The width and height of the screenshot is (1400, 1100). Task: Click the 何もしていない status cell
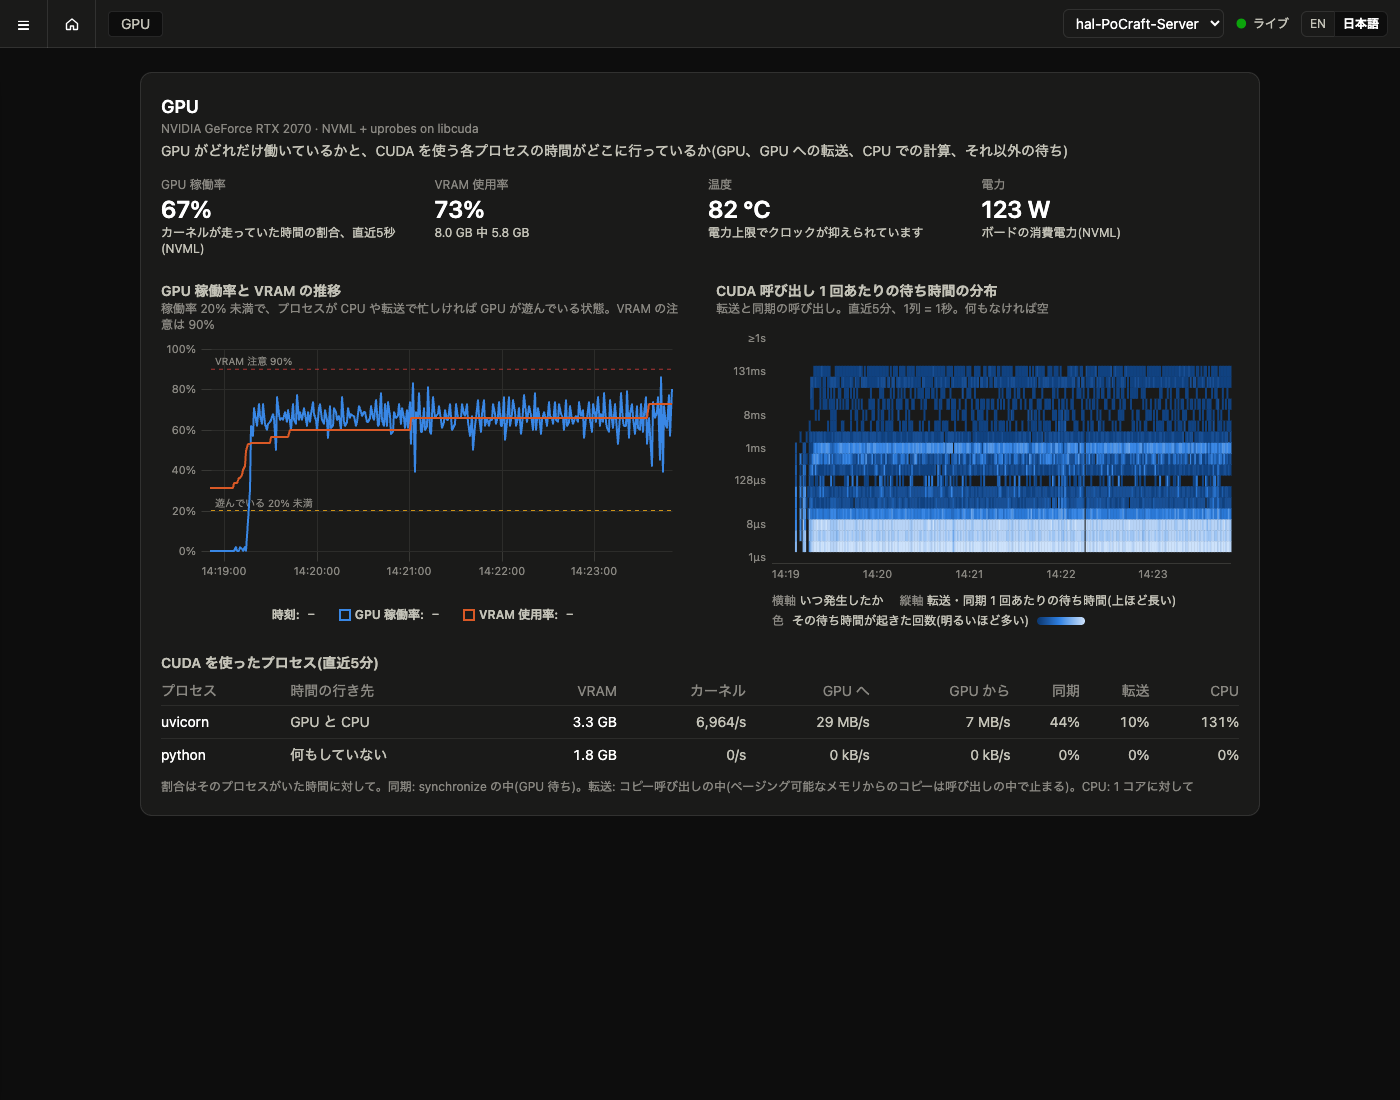pyautogui.click(x=338, y=755)
